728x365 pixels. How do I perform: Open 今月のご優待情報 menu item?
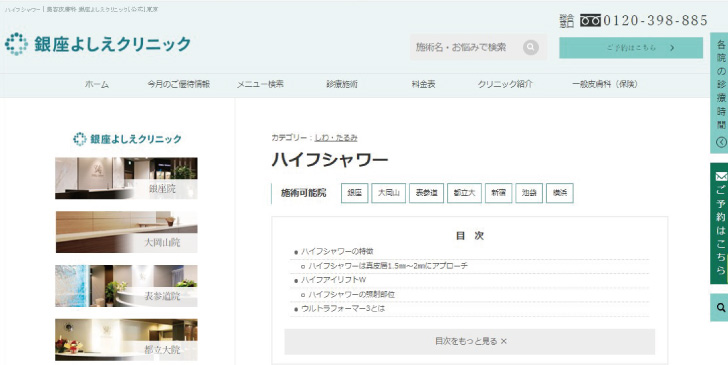coord(179,85)
